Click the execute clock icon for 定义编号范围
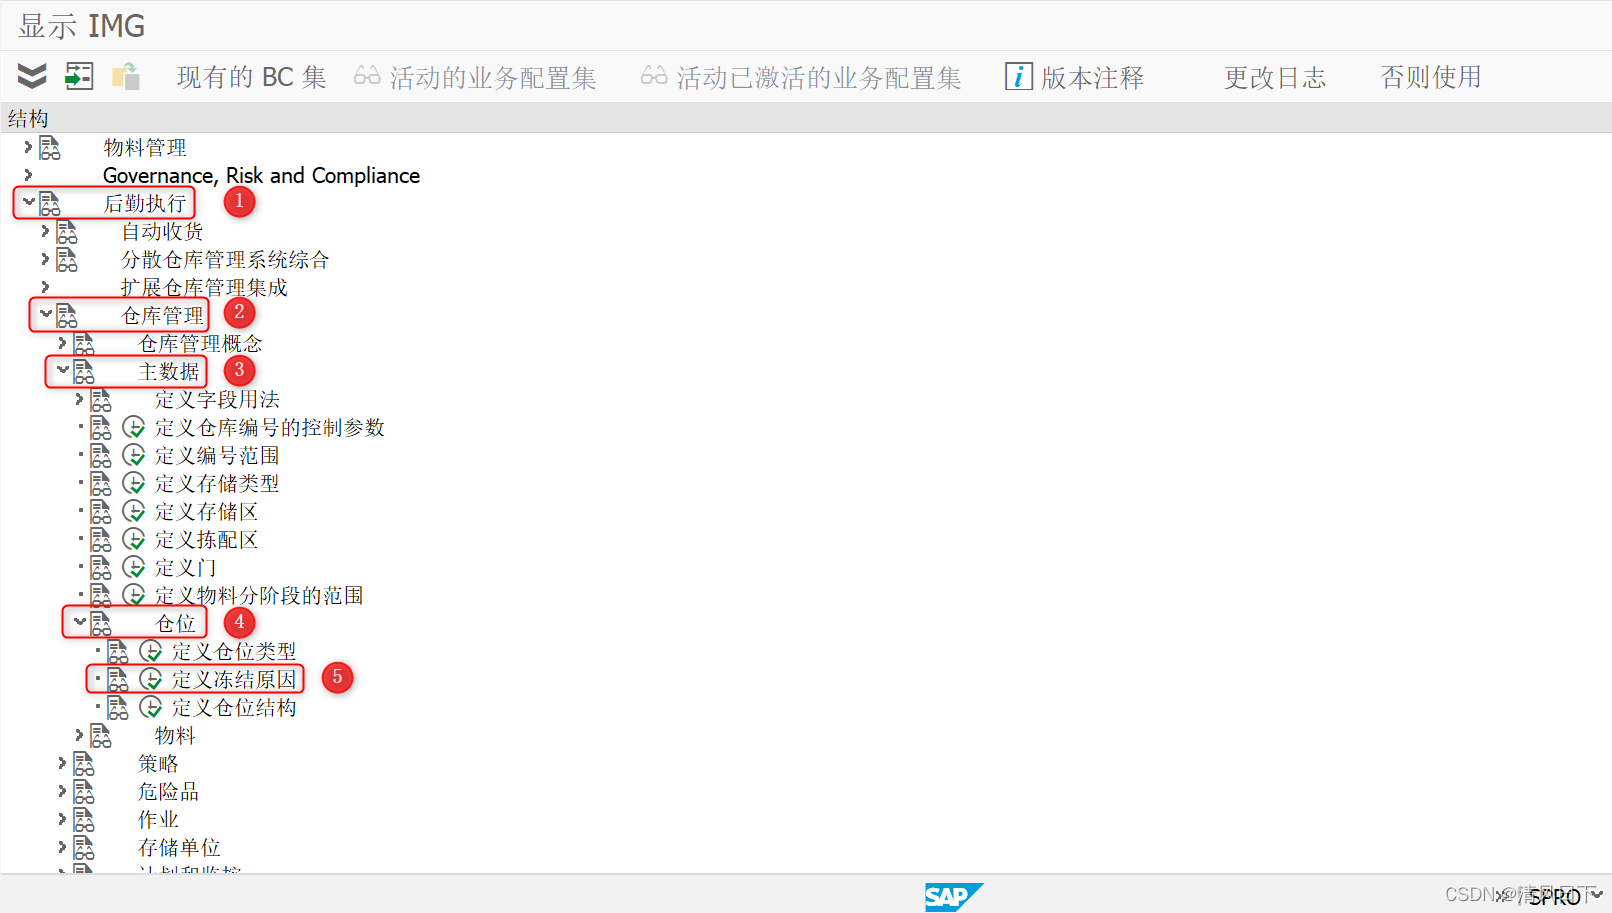1612x913 pixels. (x=134, y=456)
